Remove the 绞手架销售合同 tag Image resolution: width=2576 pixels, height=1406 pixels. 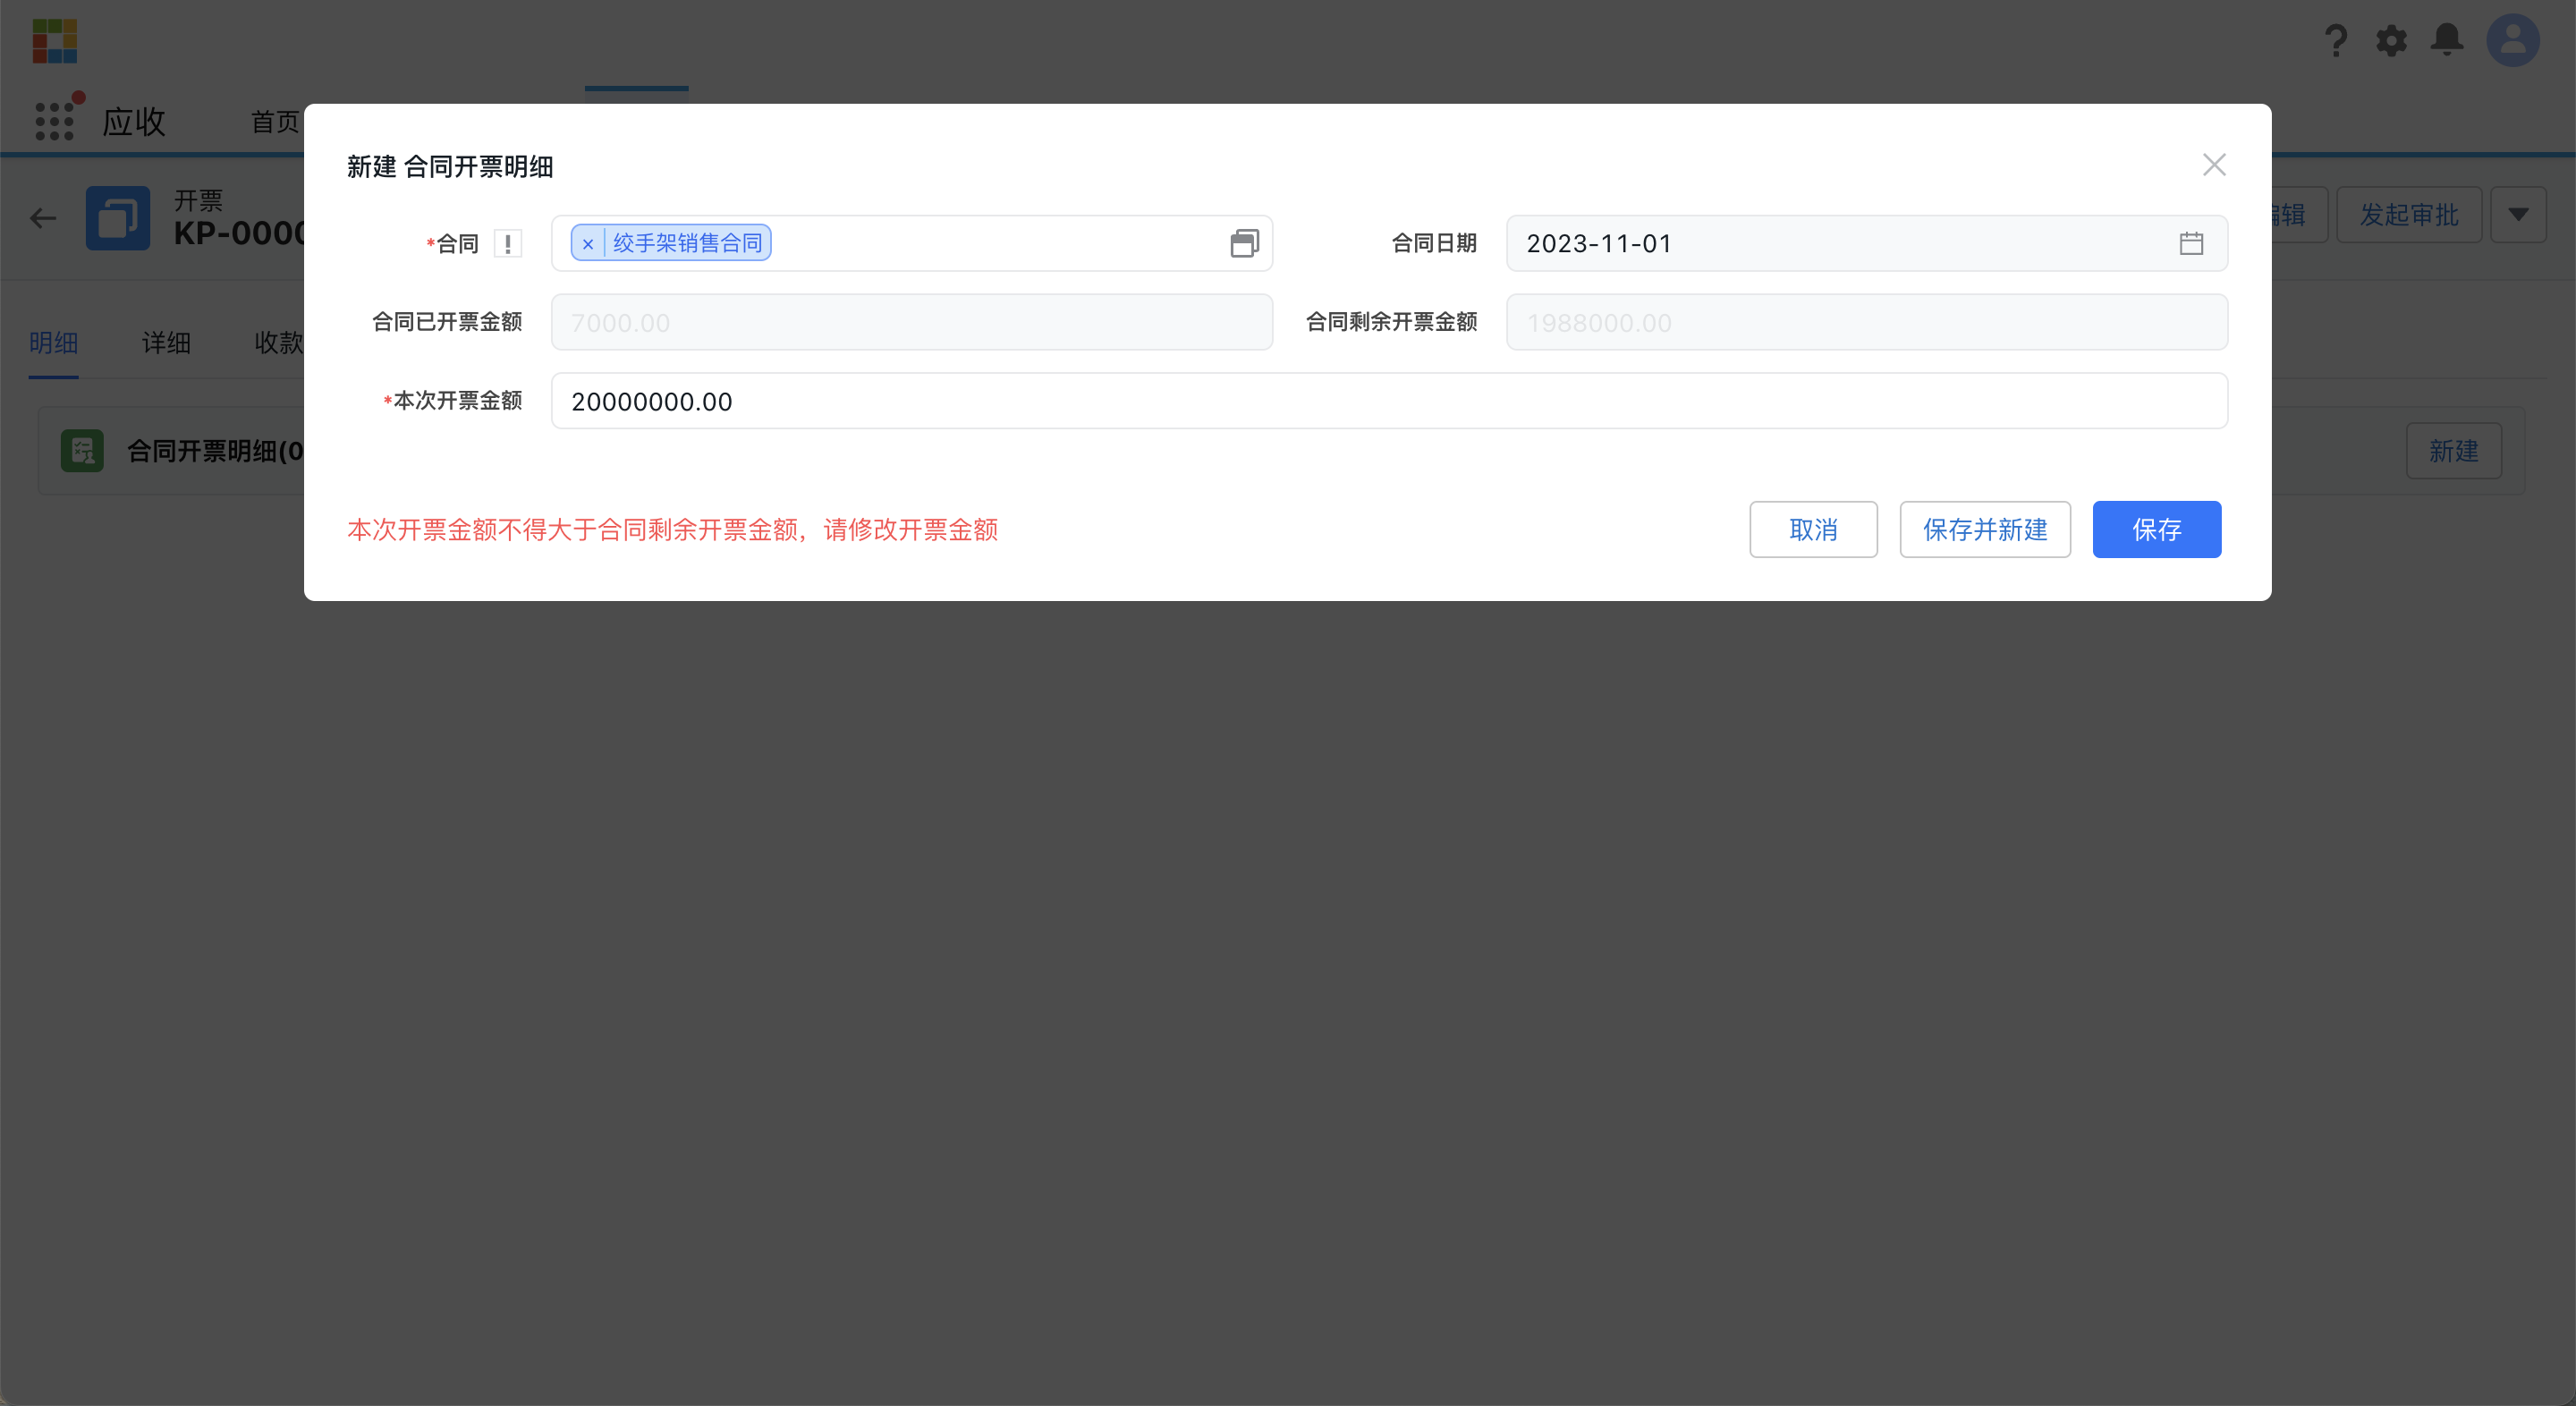588,243
